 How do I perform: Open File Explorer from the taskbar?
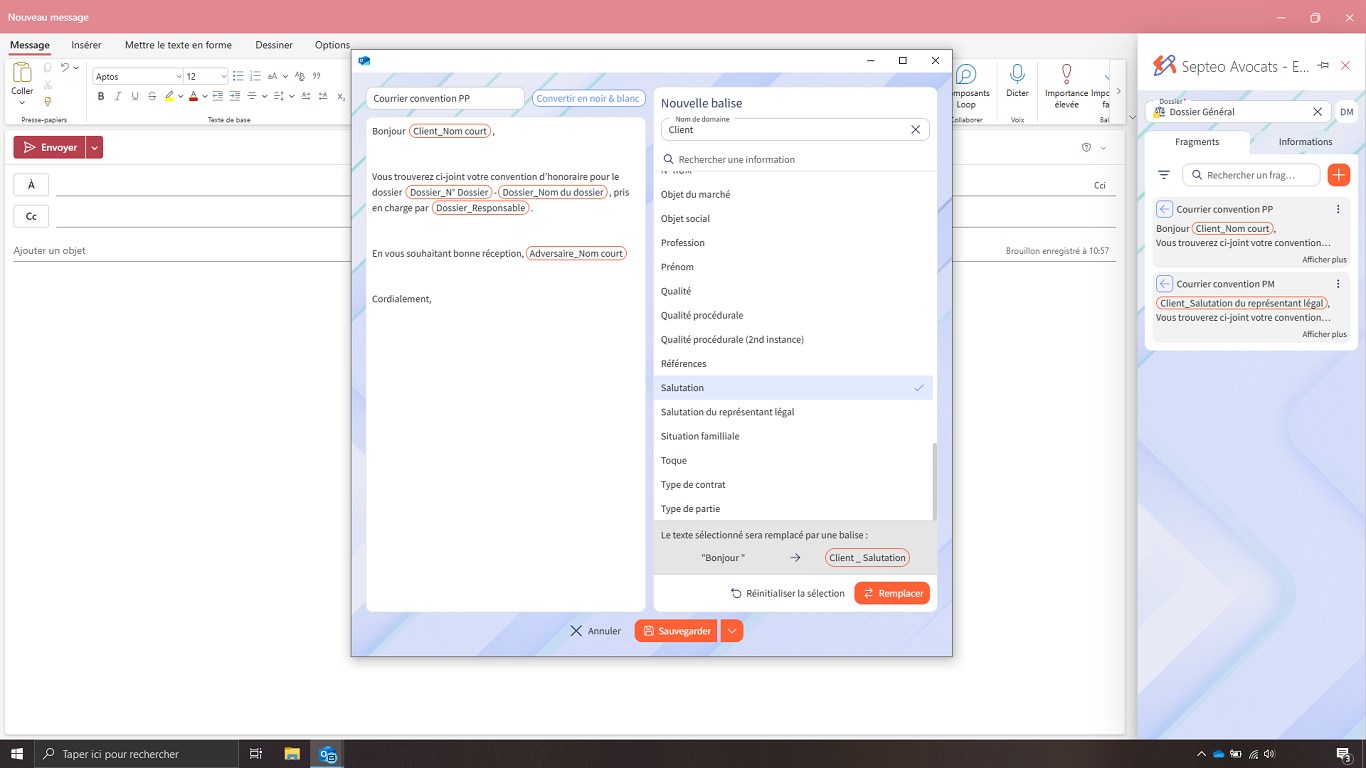[x=292, y=754]
